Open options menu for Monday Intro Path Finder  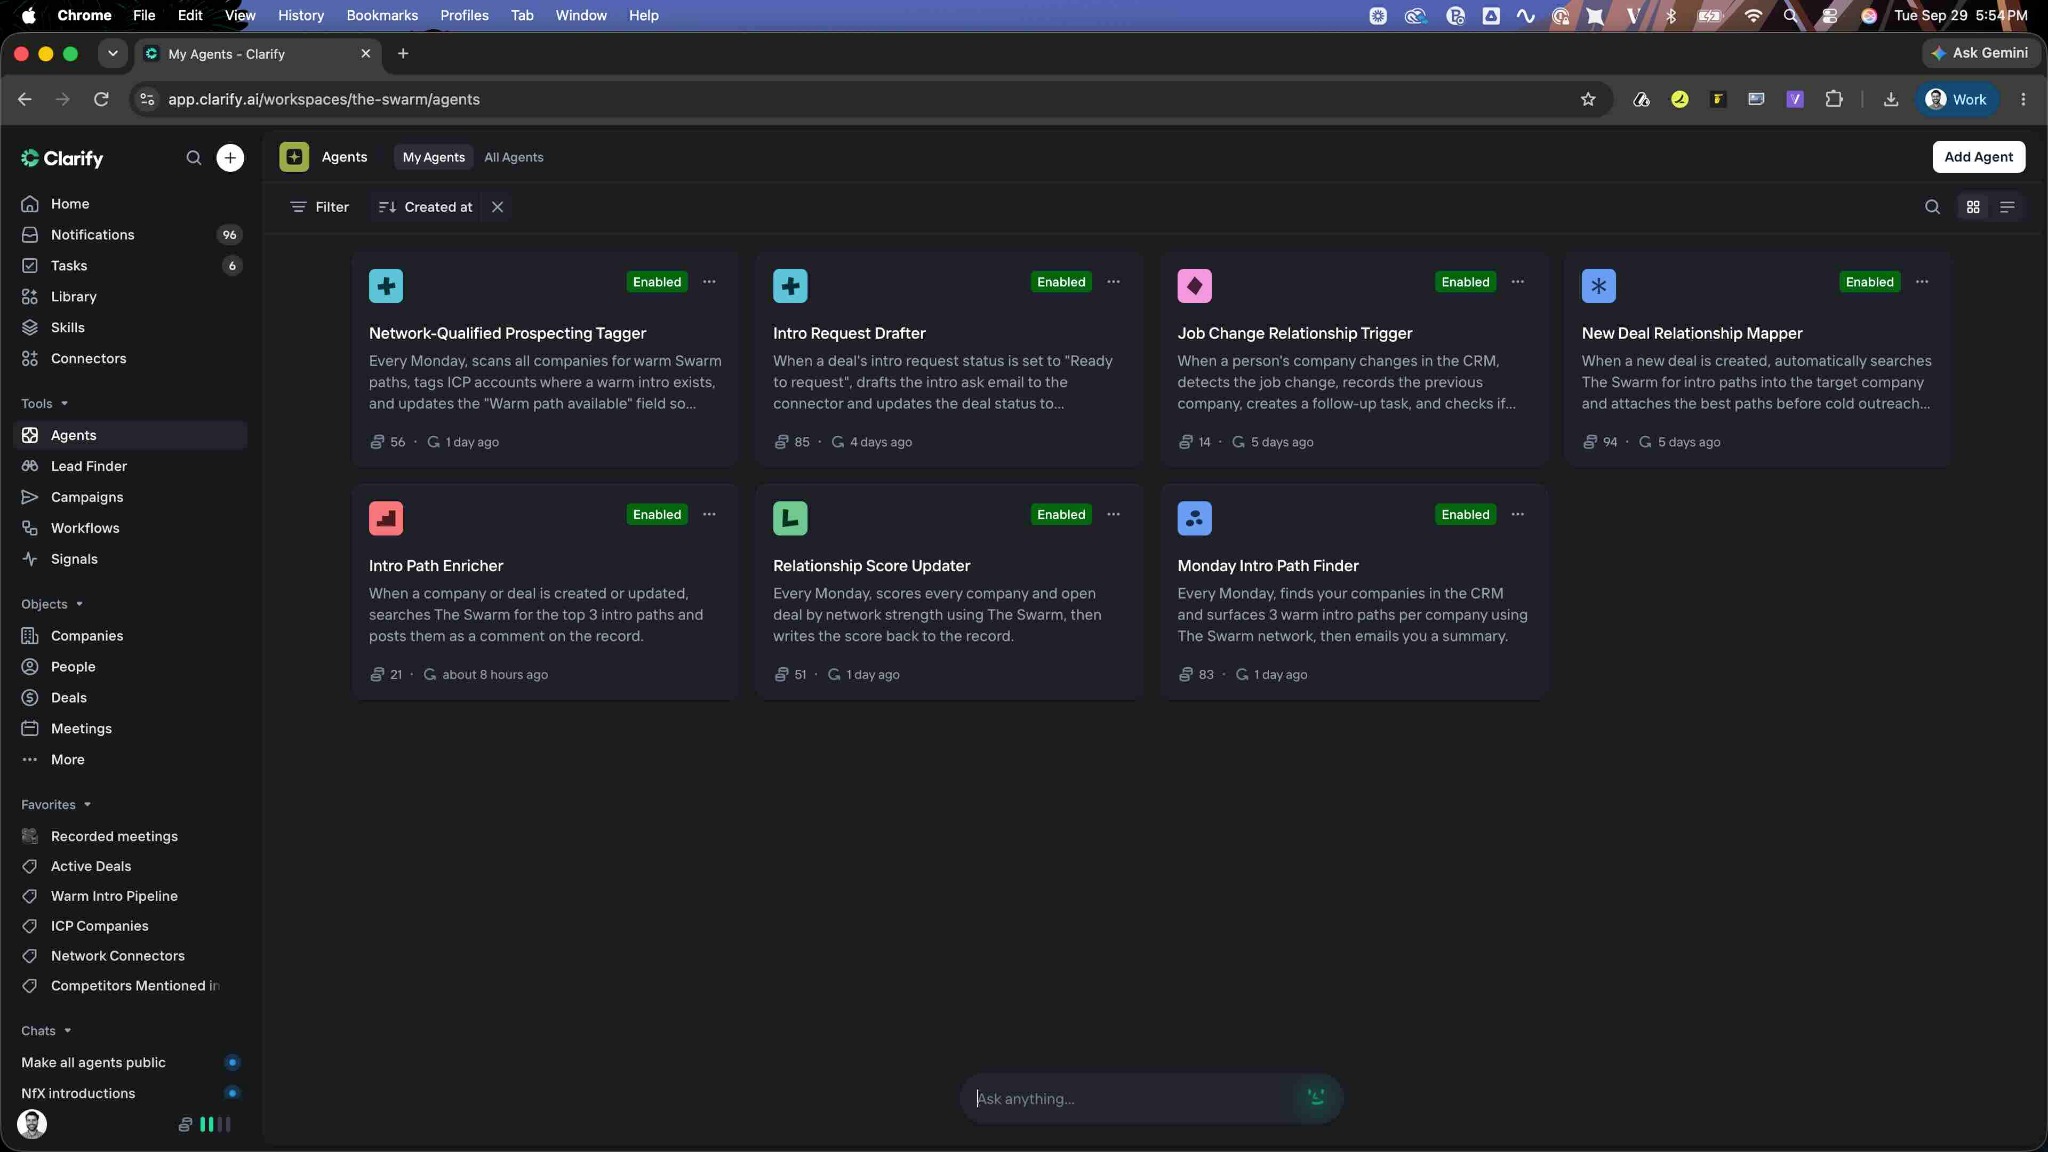pyautogui.click(x=1517, y=514)
